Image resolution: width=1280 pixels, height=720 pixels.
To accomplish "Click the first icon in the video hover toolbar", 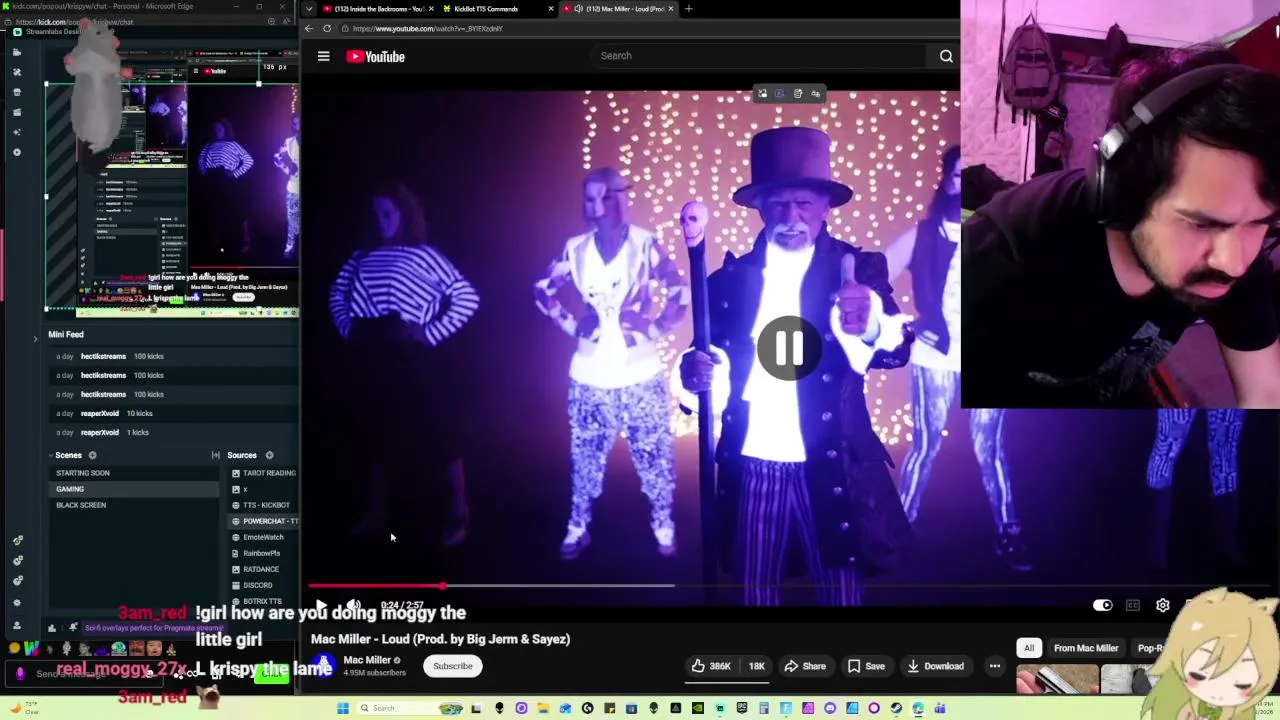I will coord(762,94).
